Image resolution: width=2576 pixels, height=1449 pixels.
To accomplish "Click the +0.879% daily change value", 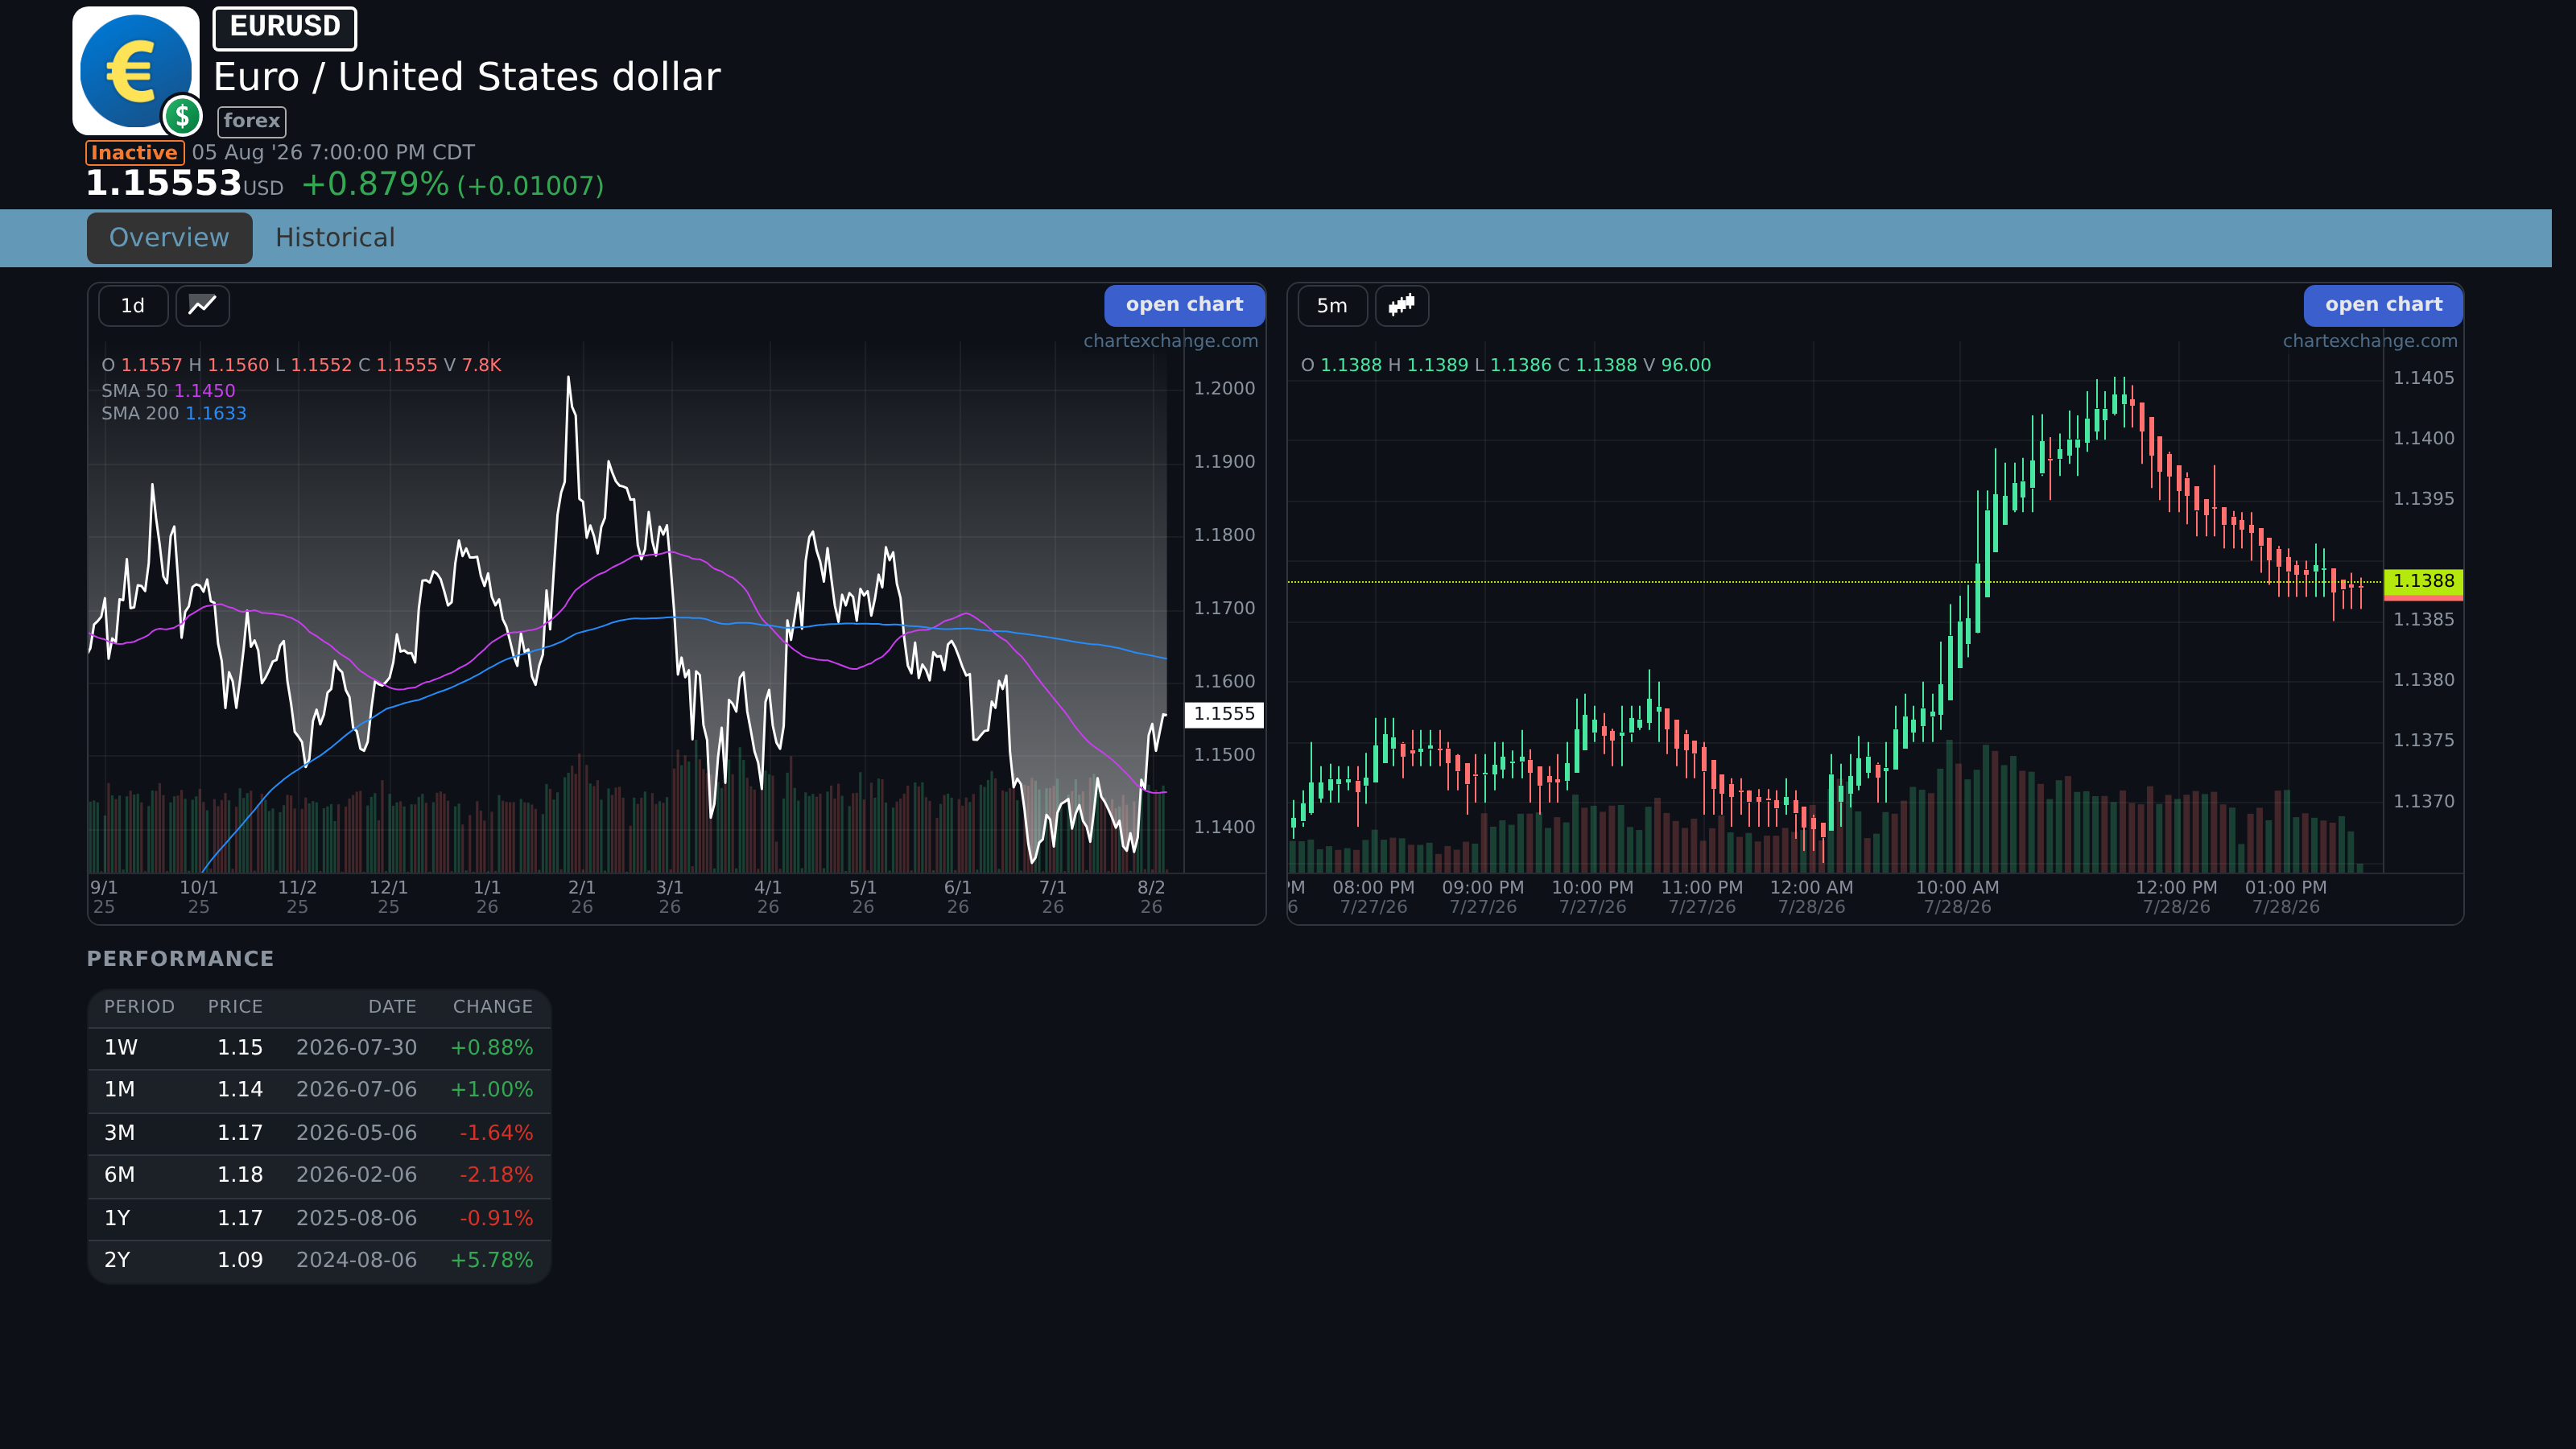I will tap(375, 184).
